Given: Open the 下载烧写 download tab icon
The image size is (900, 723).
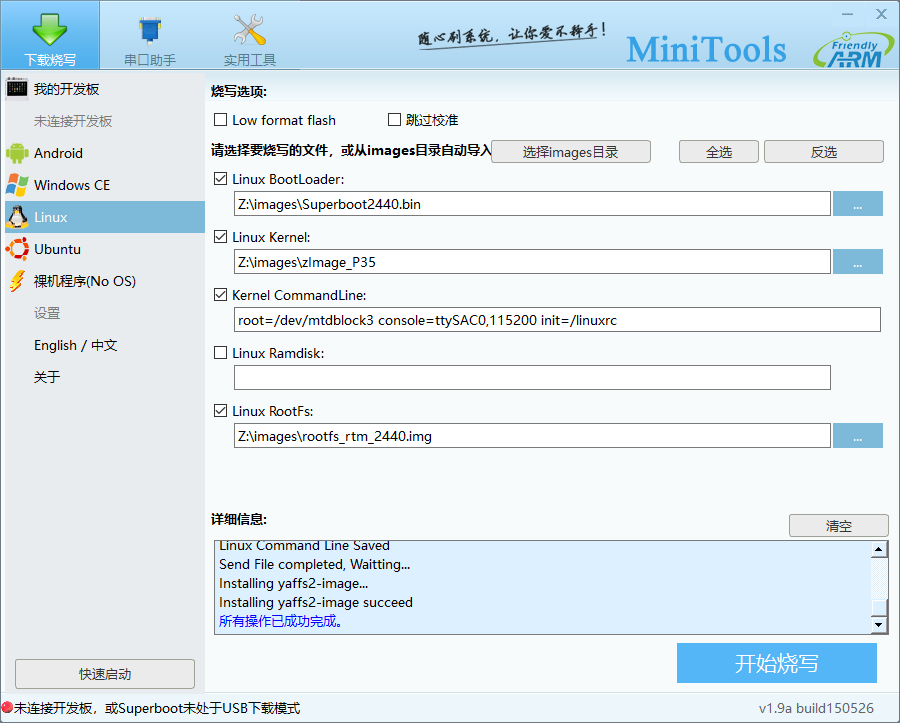Looking at the screenshot, I should (x=49, y=29).
